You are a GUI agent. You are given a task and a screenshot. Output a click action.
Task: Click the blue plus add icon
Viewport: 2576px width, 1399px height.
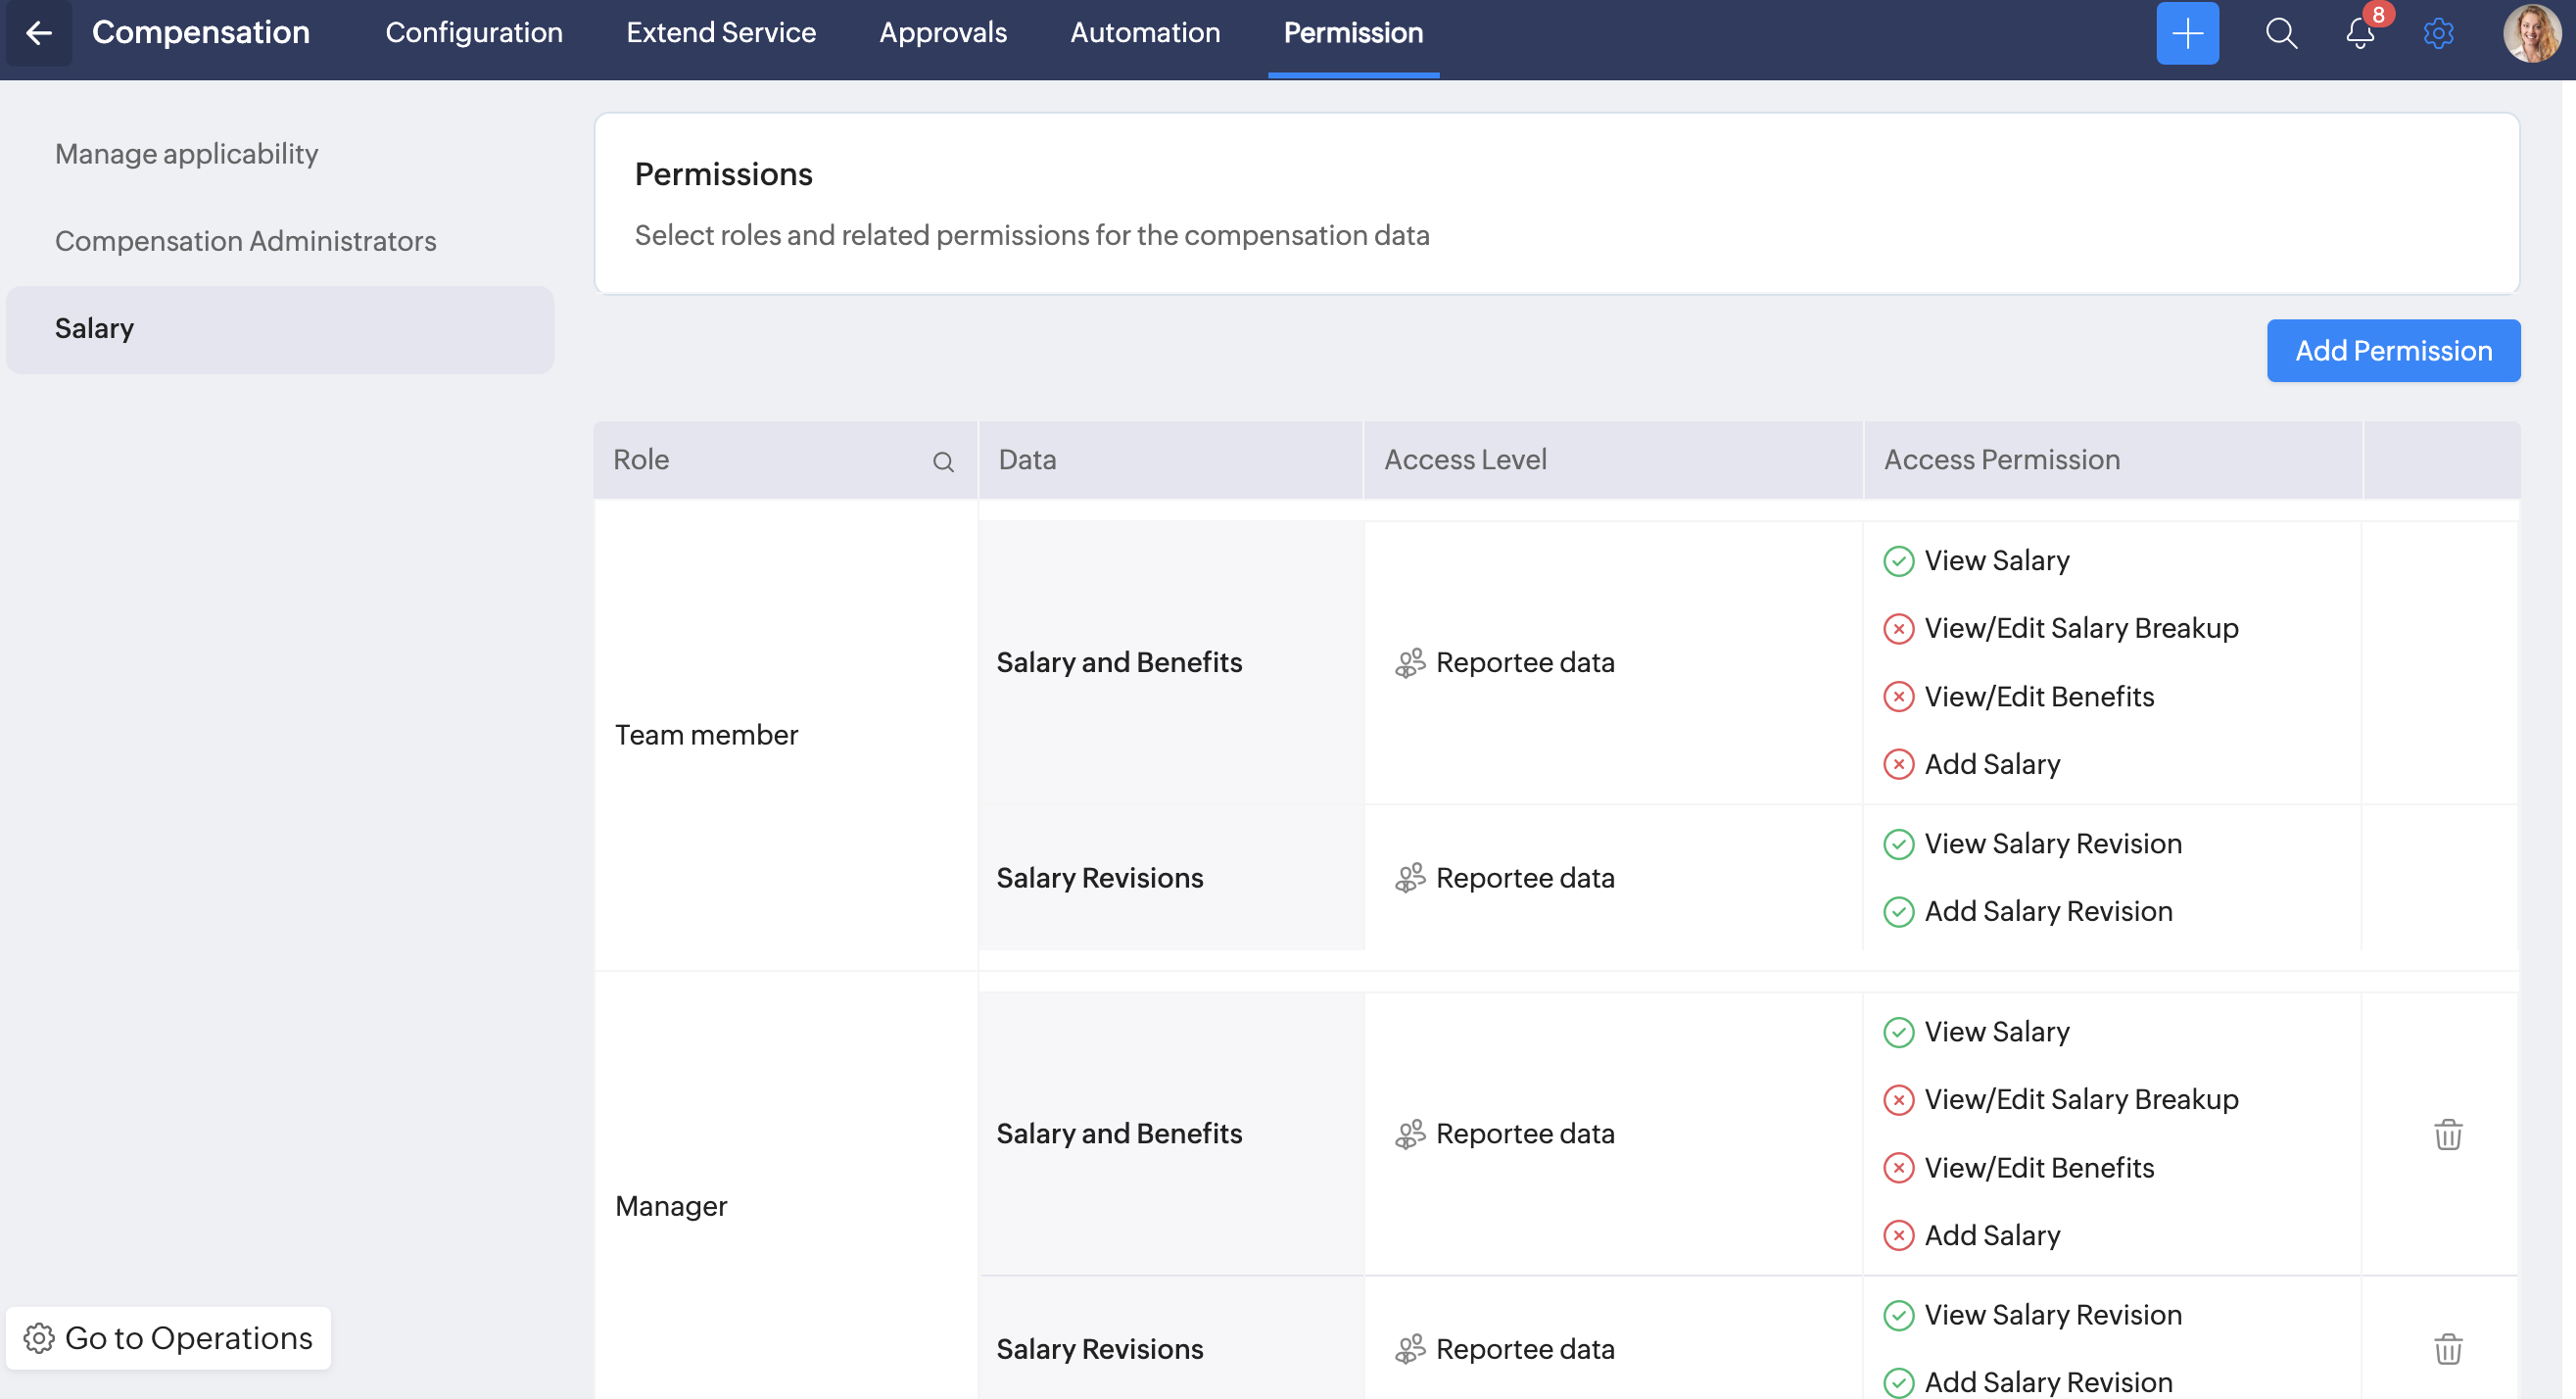pyautogui.click(x=2186, y=33)
